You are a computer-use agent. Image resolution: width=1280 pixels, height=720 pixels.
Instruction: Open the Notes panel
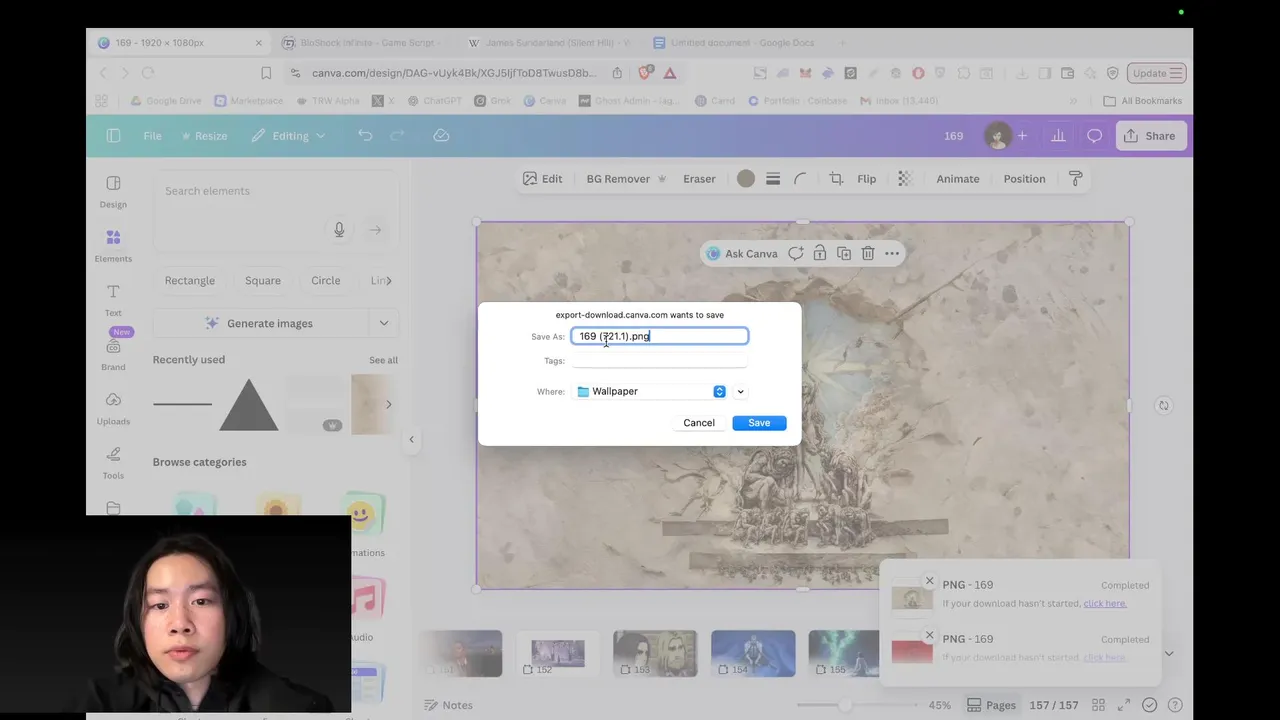[448, 705]
